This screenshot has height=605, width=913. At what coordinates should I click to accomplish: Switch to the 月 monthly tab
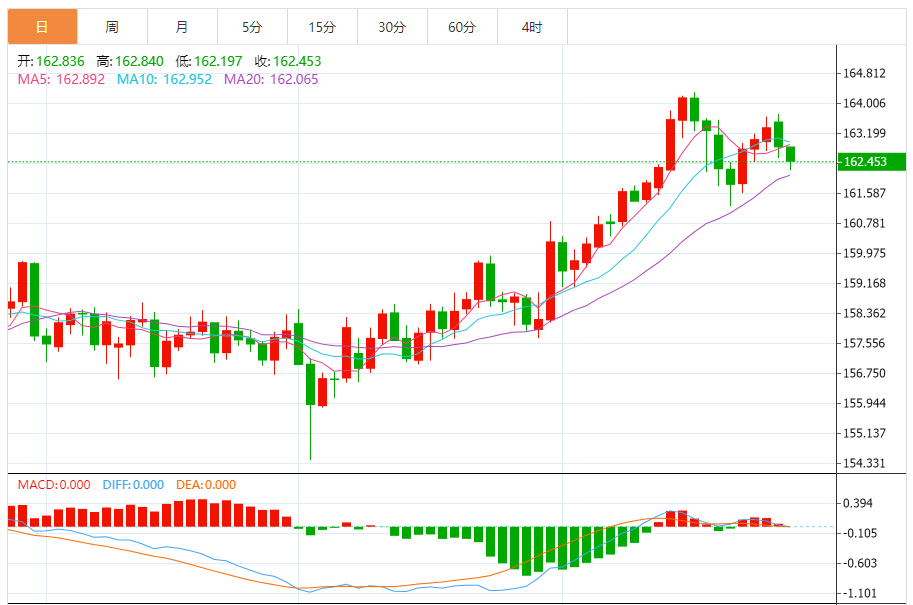[x=182, y=27]
